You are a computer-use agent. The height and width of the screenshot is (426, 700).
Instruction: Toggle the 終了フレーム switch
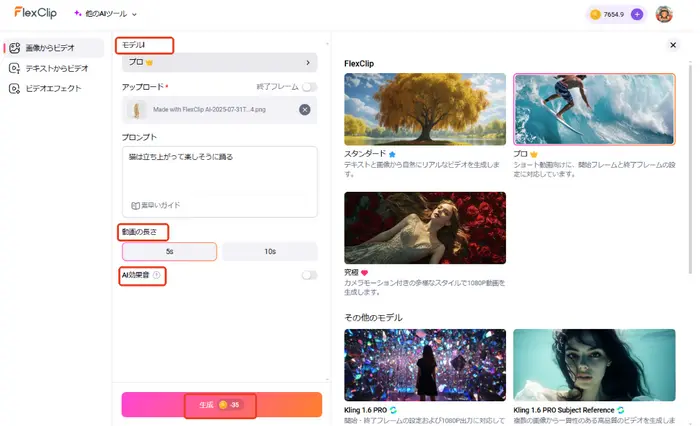pos(309,87)
